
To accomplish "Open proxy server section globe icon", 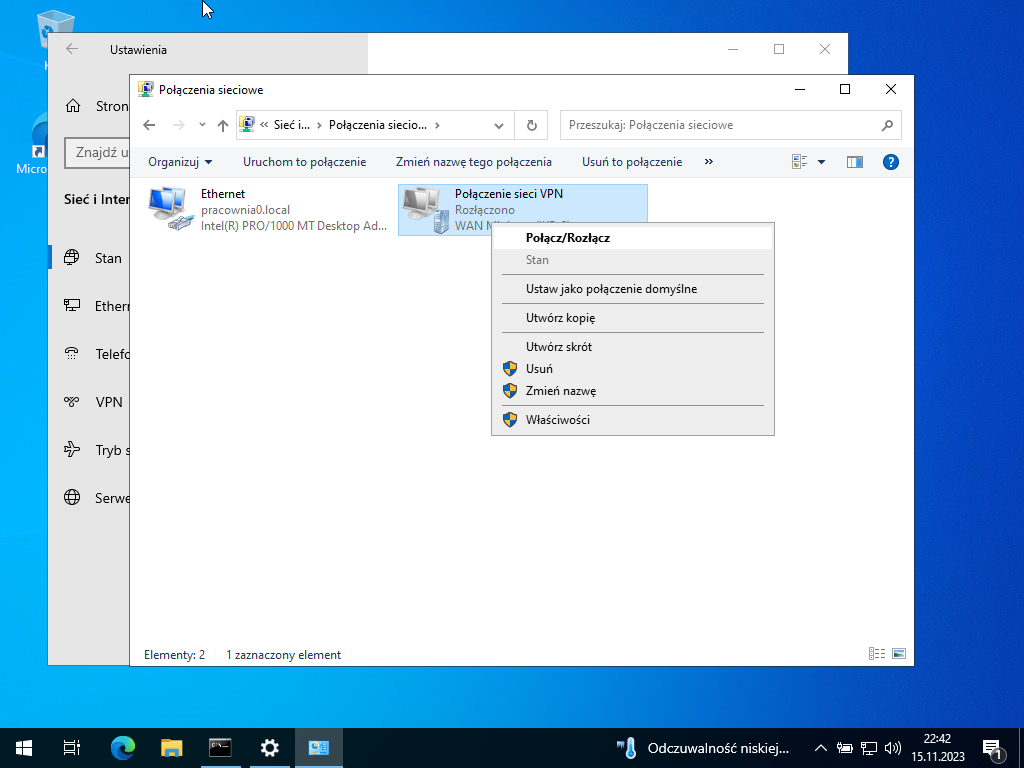I will (72, 498).
